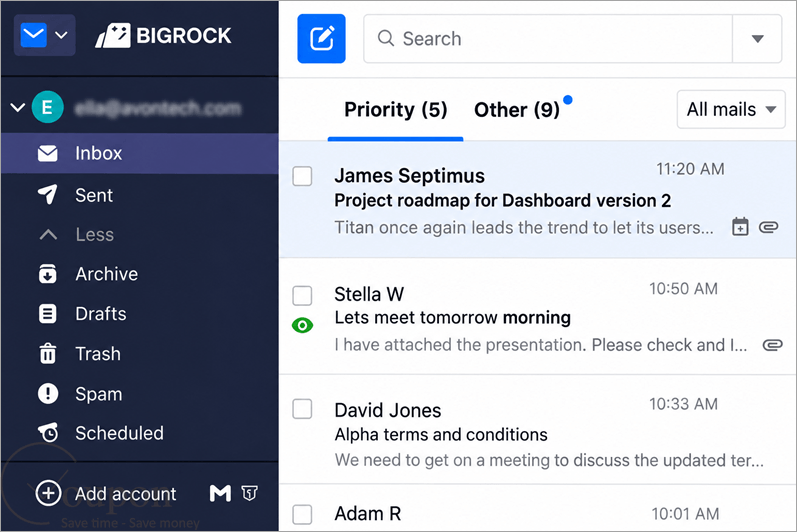Click the Scheduled clock icon
797x532 pixels.
pyautogui.click(x=48, y=433)
